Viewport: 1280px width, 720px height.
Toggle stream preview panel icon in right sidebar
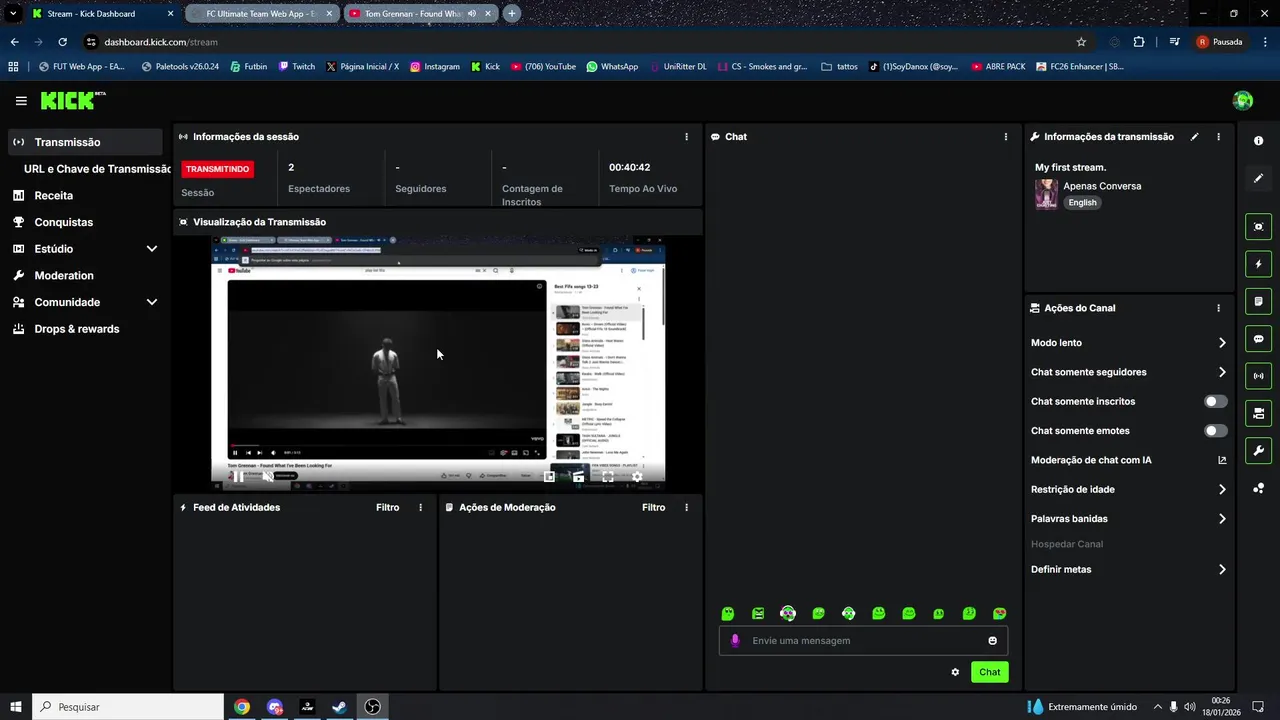tap(1258, 227)
